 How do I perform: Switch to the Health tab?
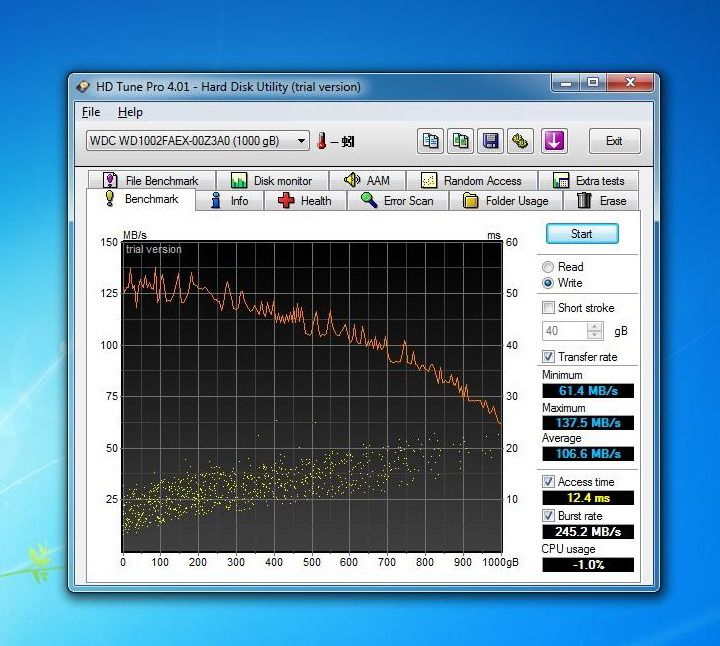tap(305, 201)
